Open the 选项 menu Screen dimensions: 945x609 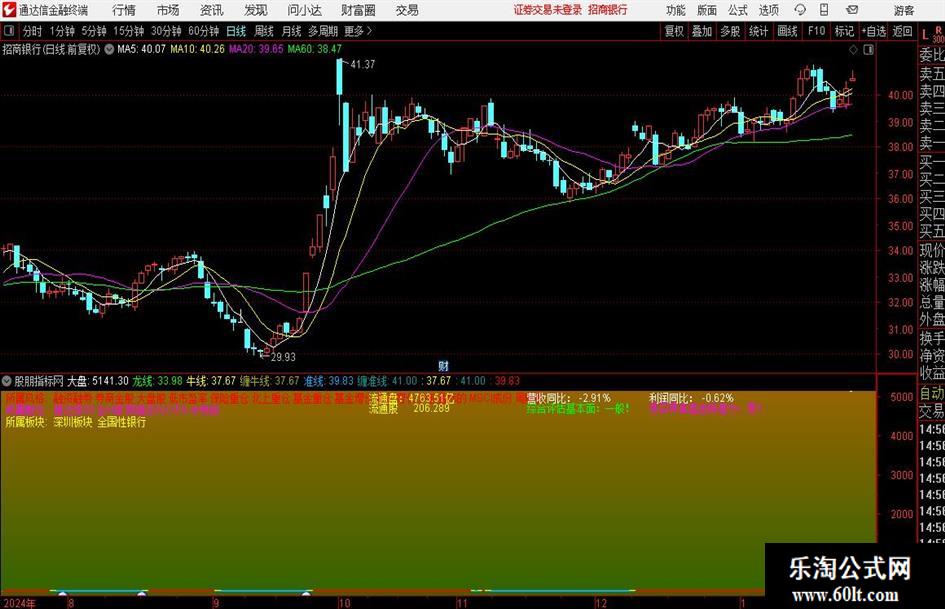(768, 10)
